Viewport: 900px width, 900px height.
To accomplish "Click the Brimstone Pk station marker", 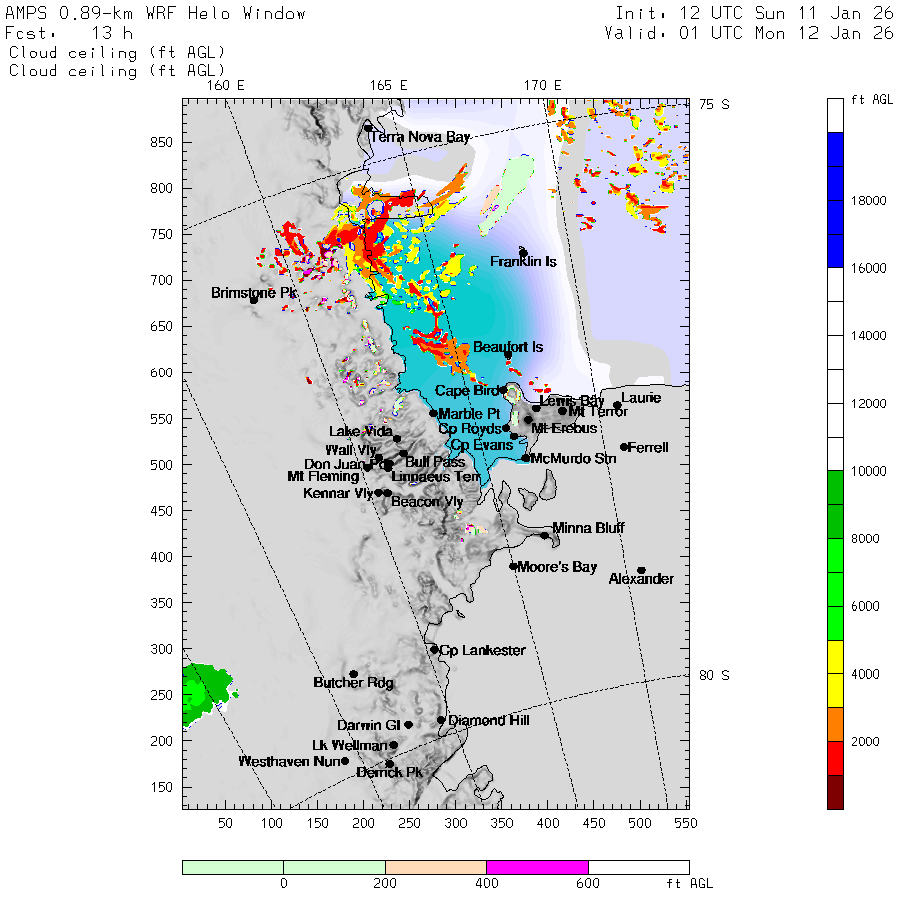I will (x=254, y=300).
